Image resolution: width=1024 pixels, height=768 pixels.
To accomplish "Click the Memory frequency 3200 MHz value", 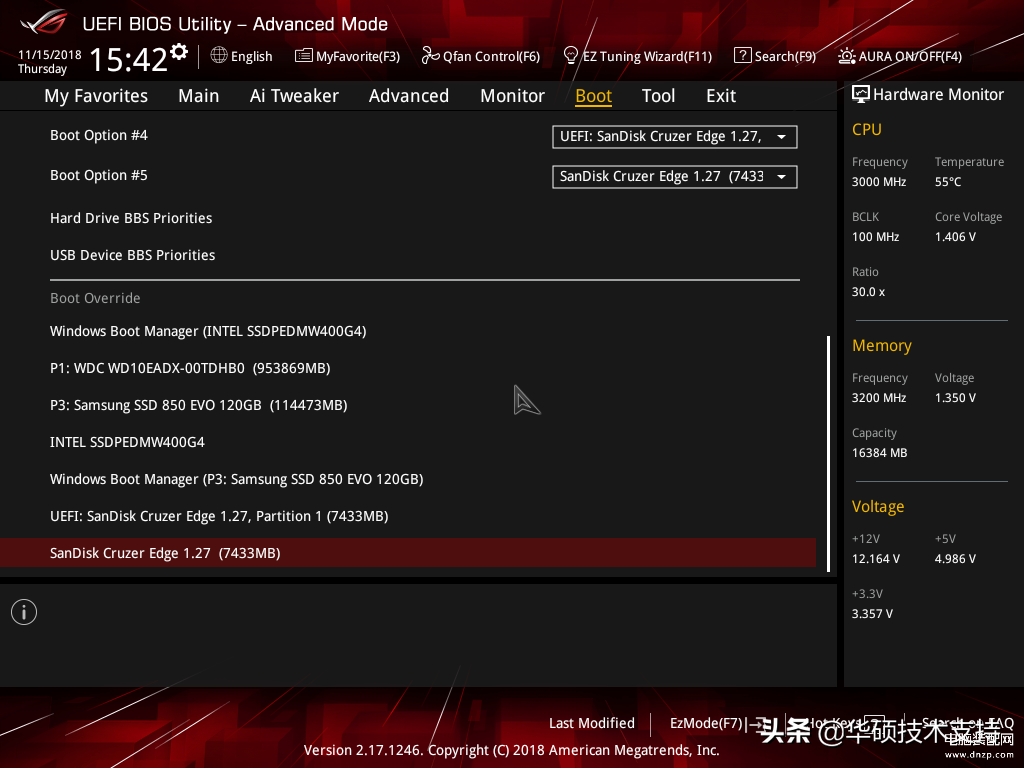I will pyautogui.click(x=879, y=398).
